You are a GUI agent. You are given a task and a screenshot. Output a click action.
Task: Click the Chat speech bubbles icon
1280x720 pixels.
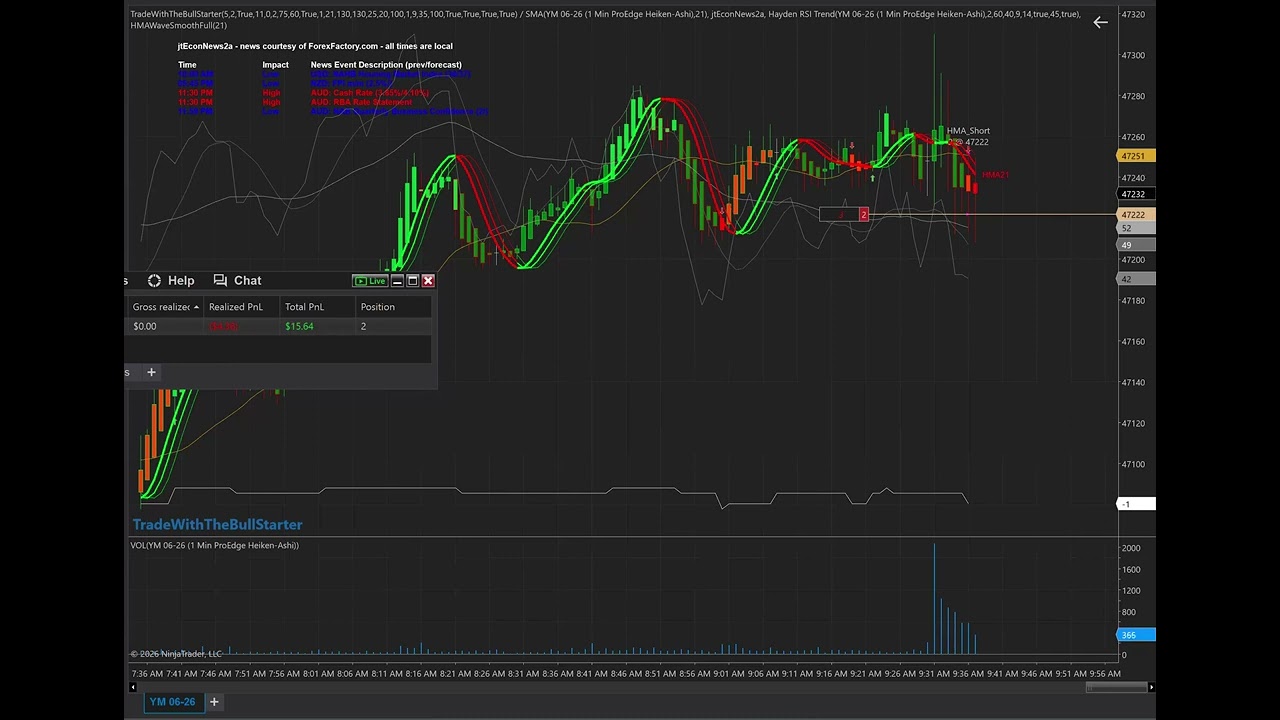(x=220, y=281)
